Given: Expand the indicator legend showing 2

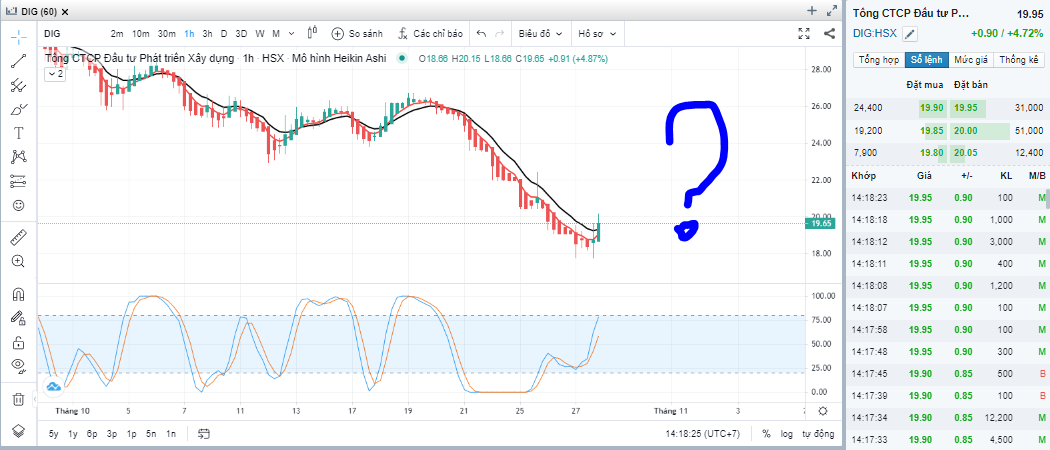Looking at the screenshot, I should click(55, 74).
